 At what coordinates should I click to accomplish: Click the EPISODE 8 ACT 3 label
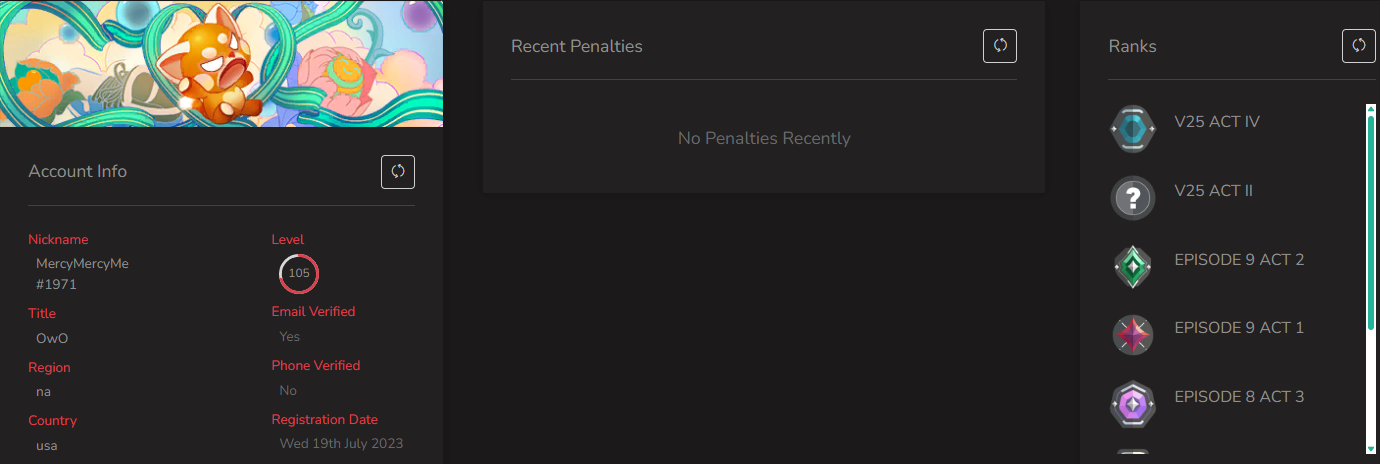click(x=1239, y=397)
